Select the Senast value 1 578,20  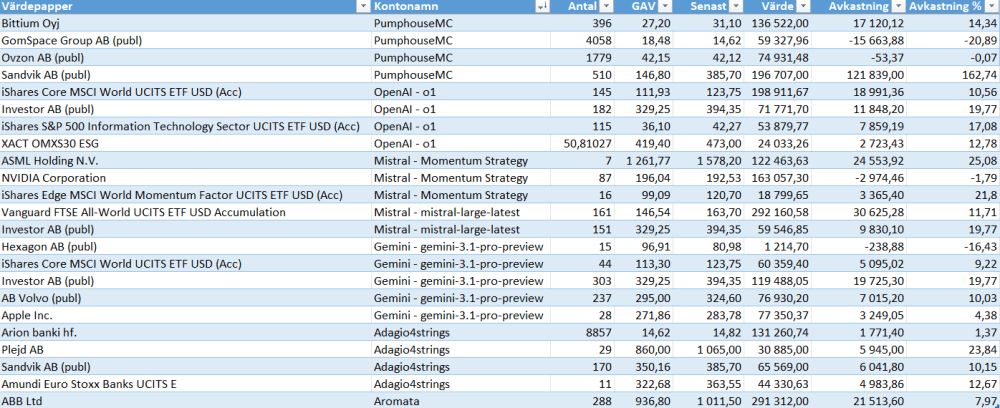click(x=709, y=161)
